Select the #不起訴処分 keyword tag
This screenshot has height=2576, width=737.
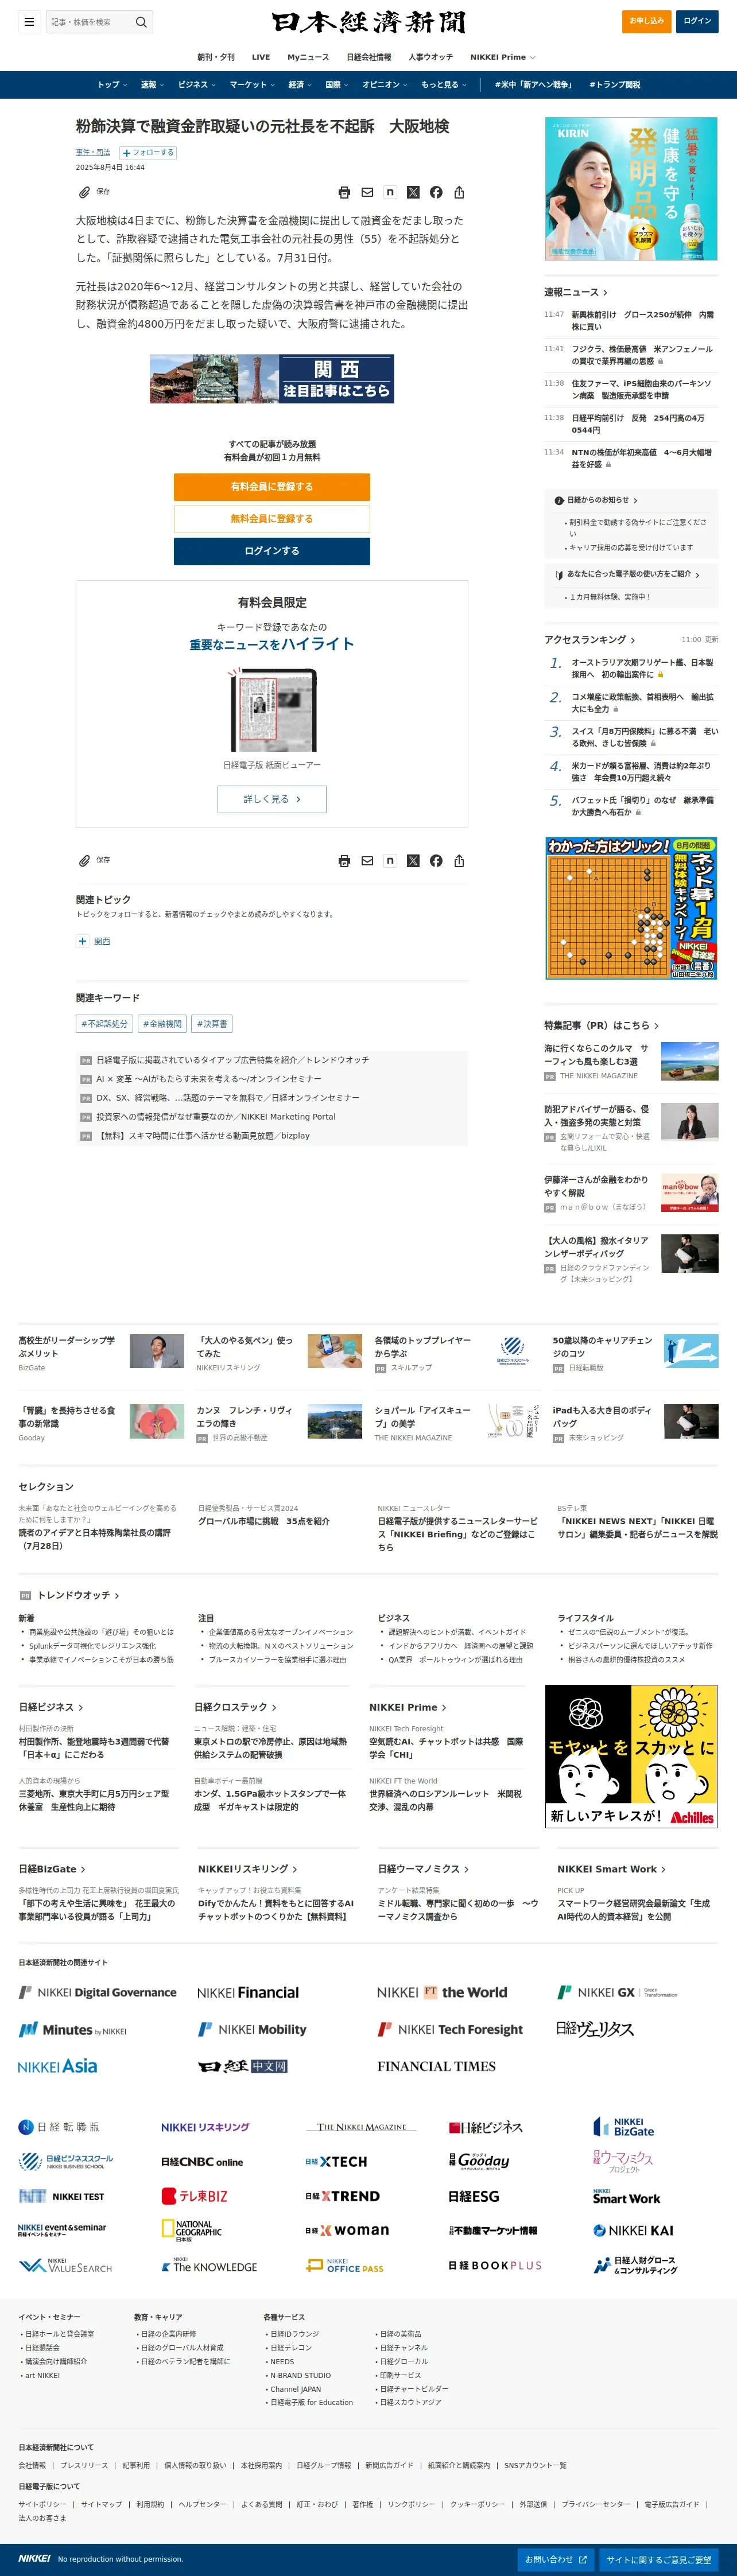coord(104,1024)
